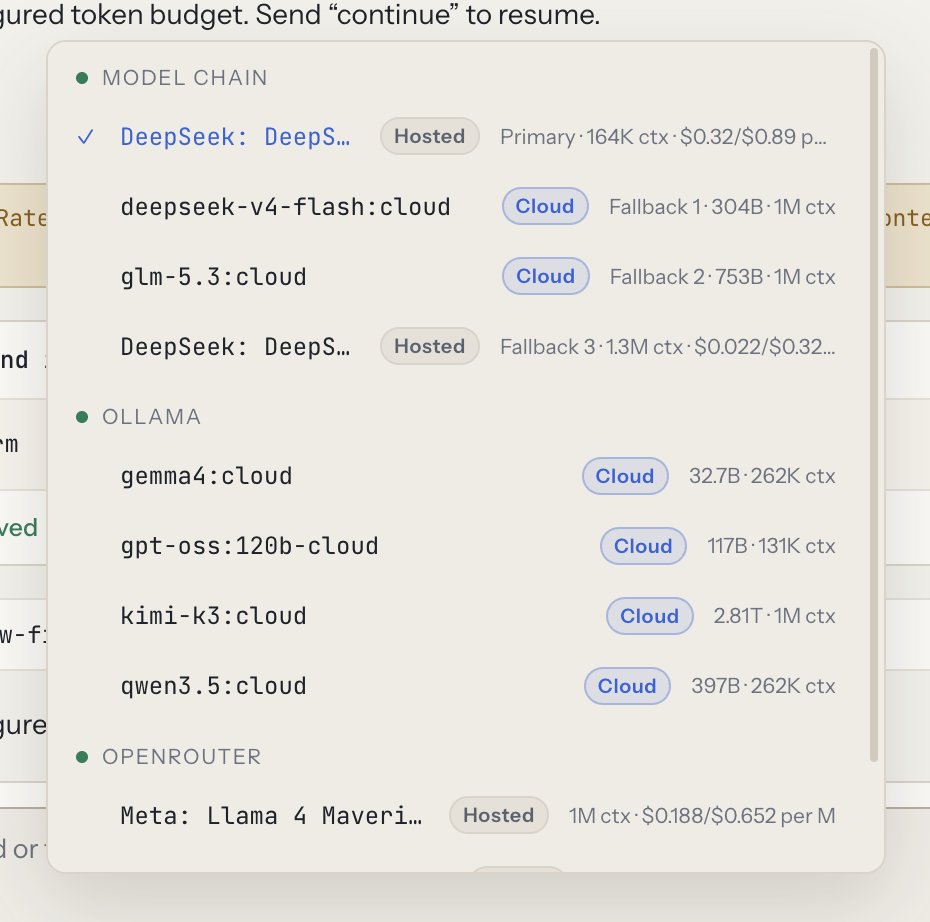This screenshot has height=922, width=930.
Task: Click the MODEL CHAIN section header
Action: [x=185, y=78]
